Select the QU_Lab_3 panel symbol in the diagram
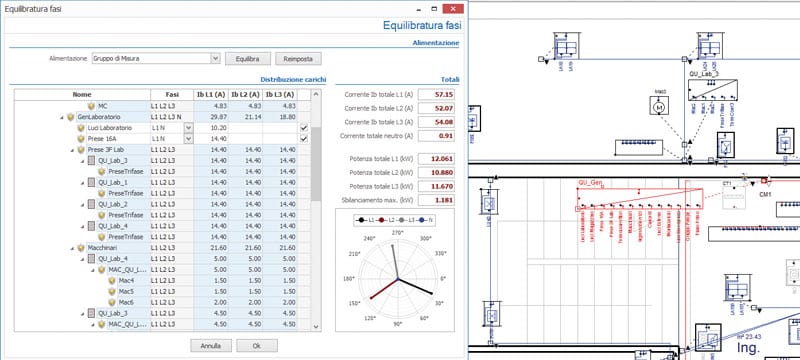800x360 pixels. click(712, 90)
